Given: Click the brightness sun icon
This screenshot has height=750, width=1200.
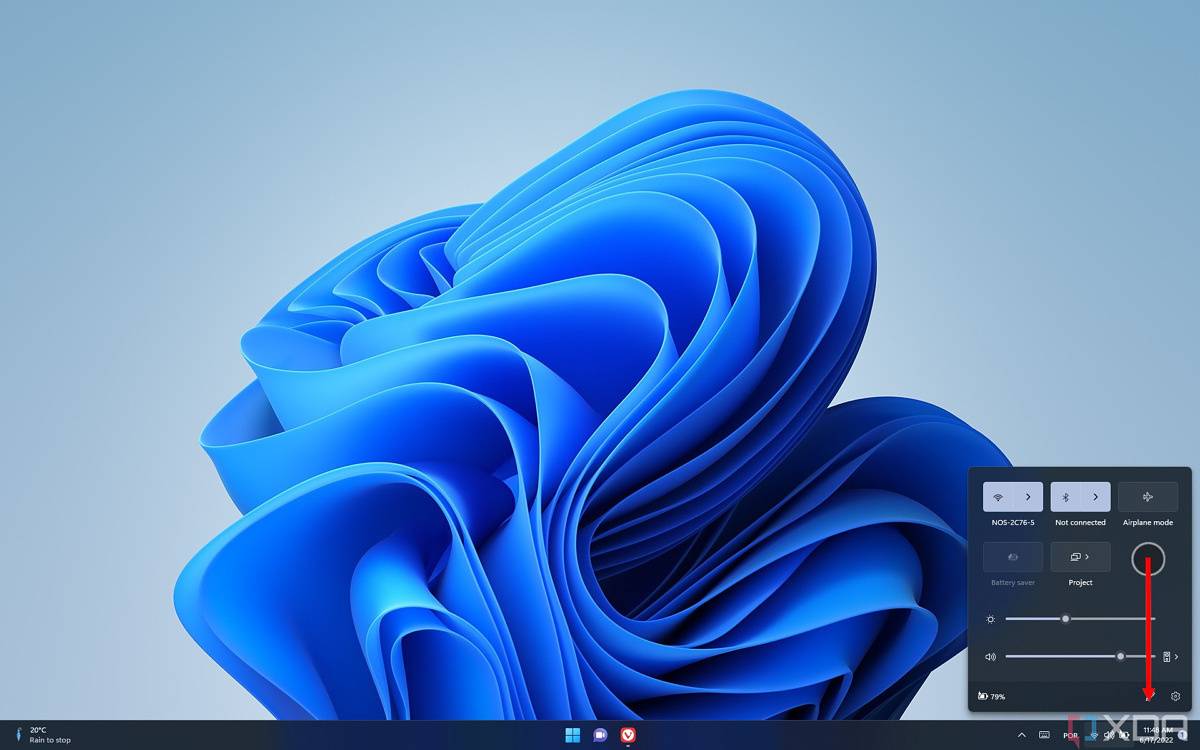Looking at the screenshot, I should 990,619.
